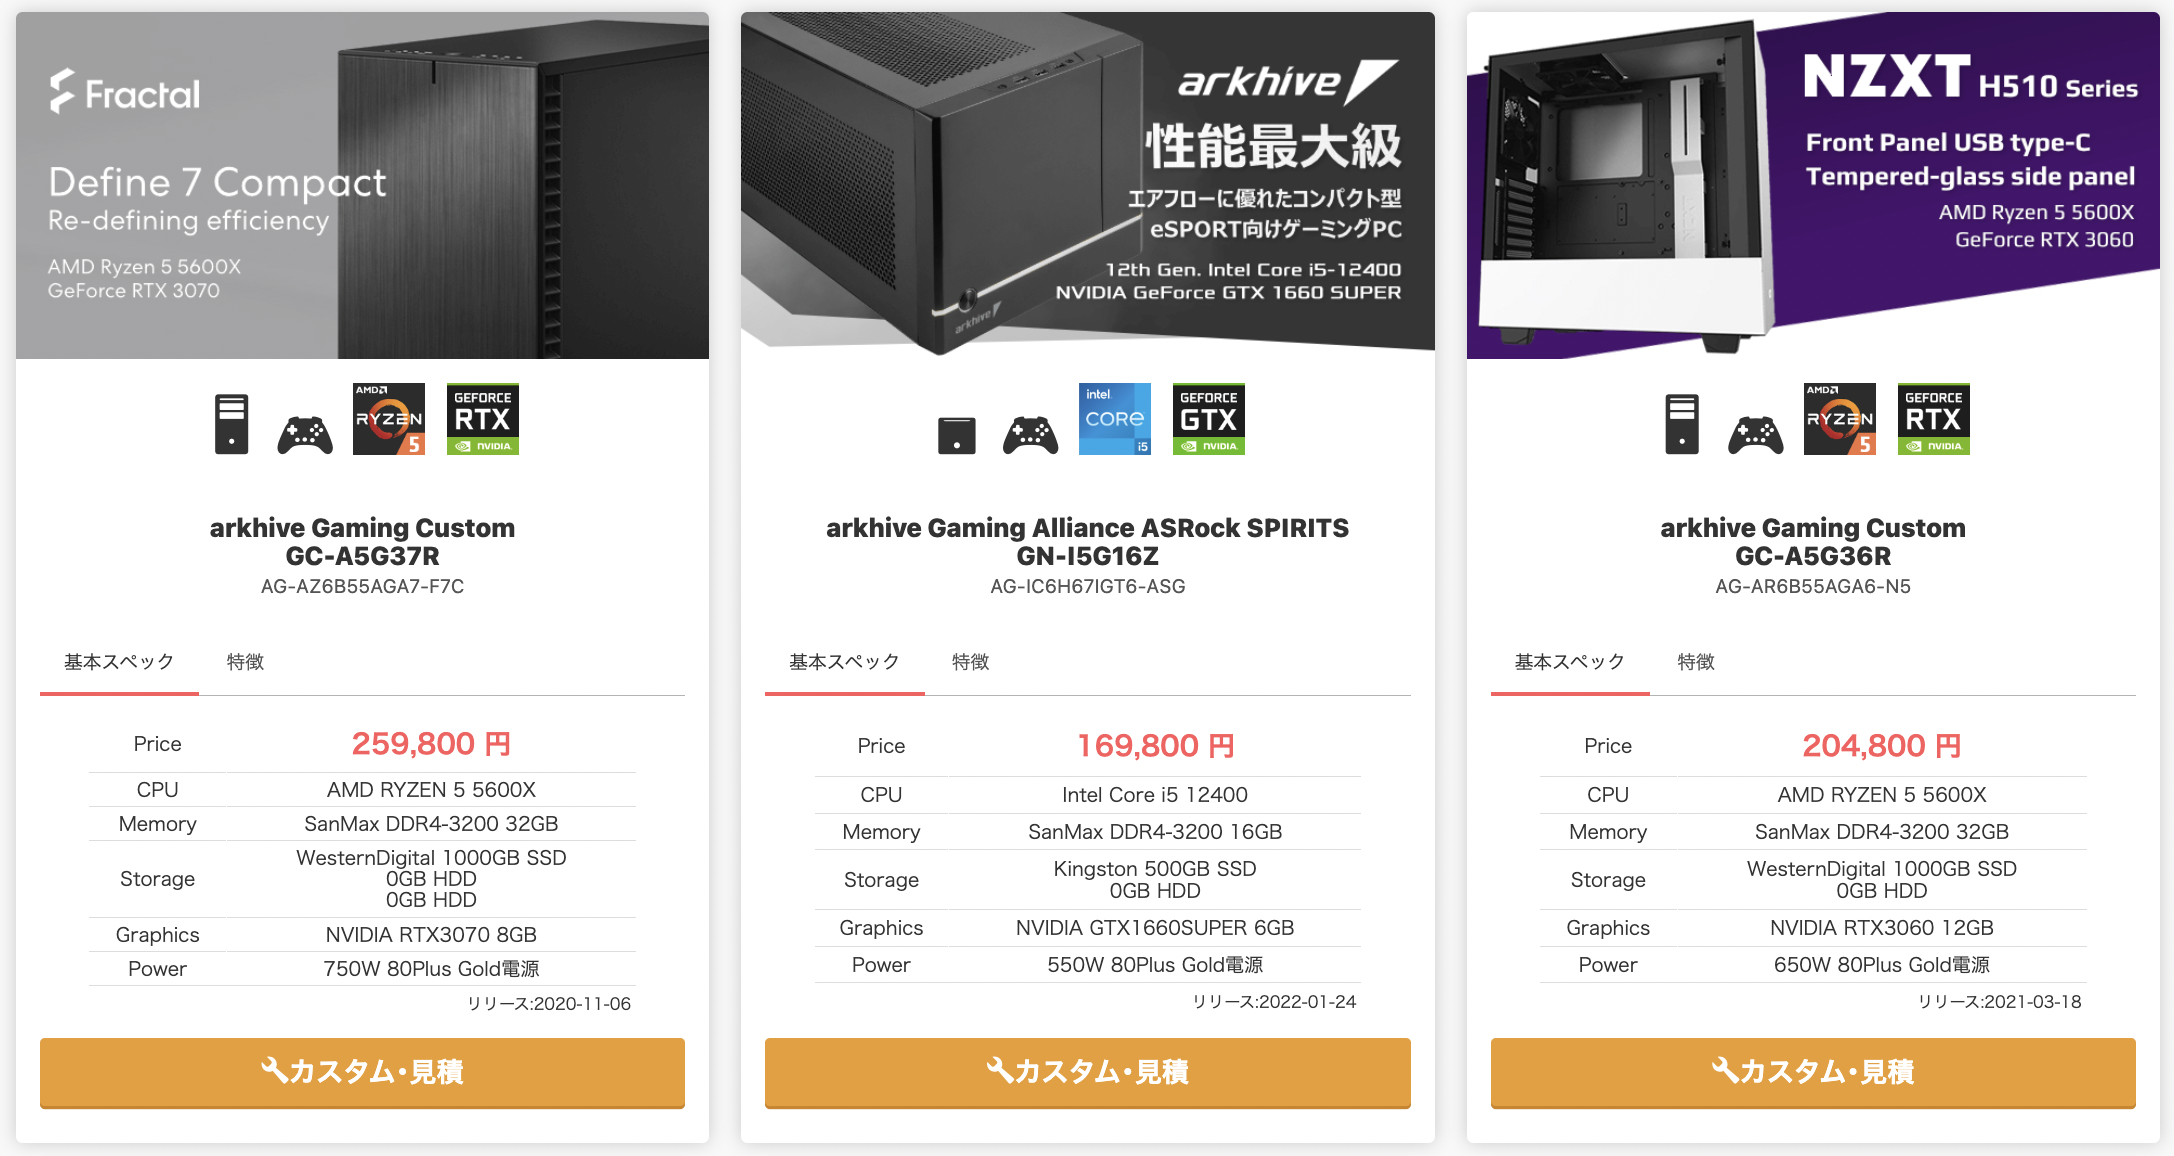Click the GeForce RTX badge on GC-A5G36R
This screenshot has width=2174, height=1156.
coord(1934,419)
